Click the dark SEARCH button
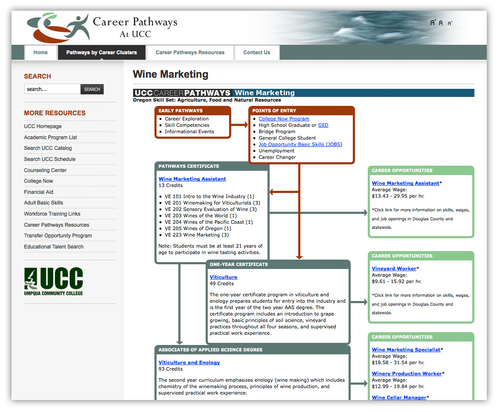The width and height of the screenshot is (500, 412). click(92, 89)
